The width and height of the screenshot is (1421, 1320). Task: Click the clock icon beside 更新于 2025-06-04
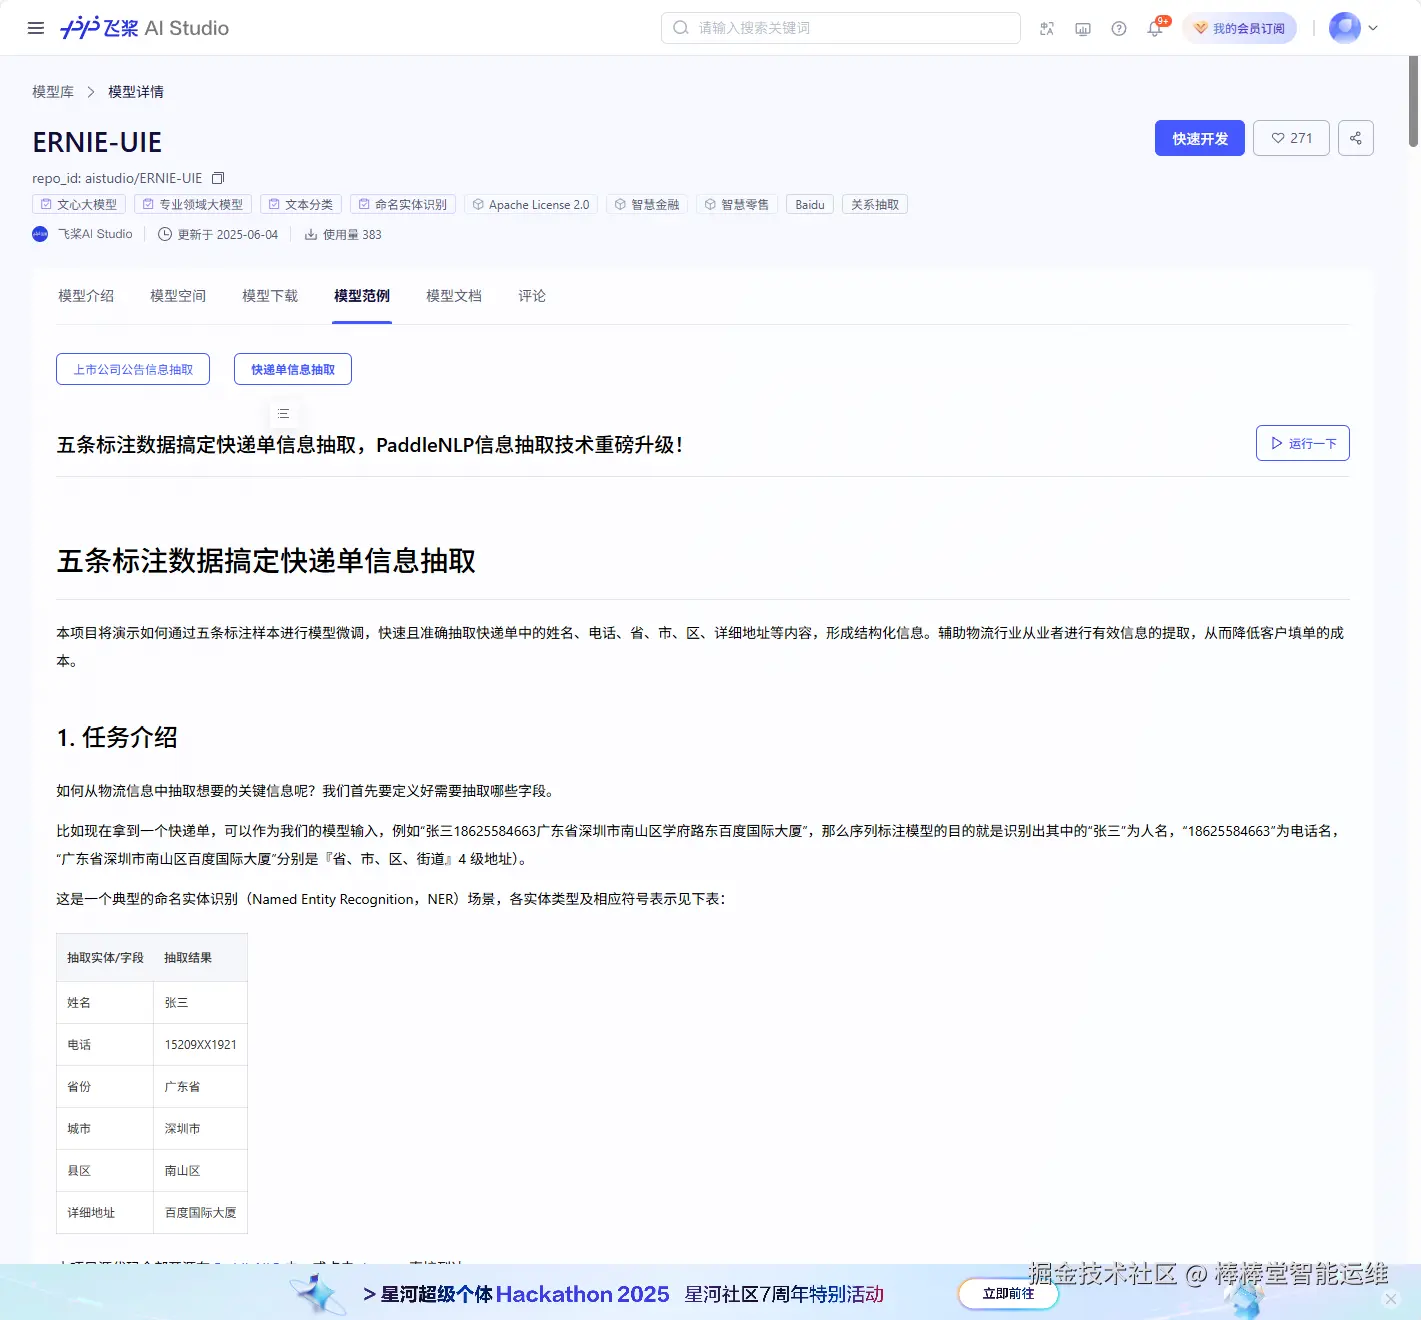(165, 234)
